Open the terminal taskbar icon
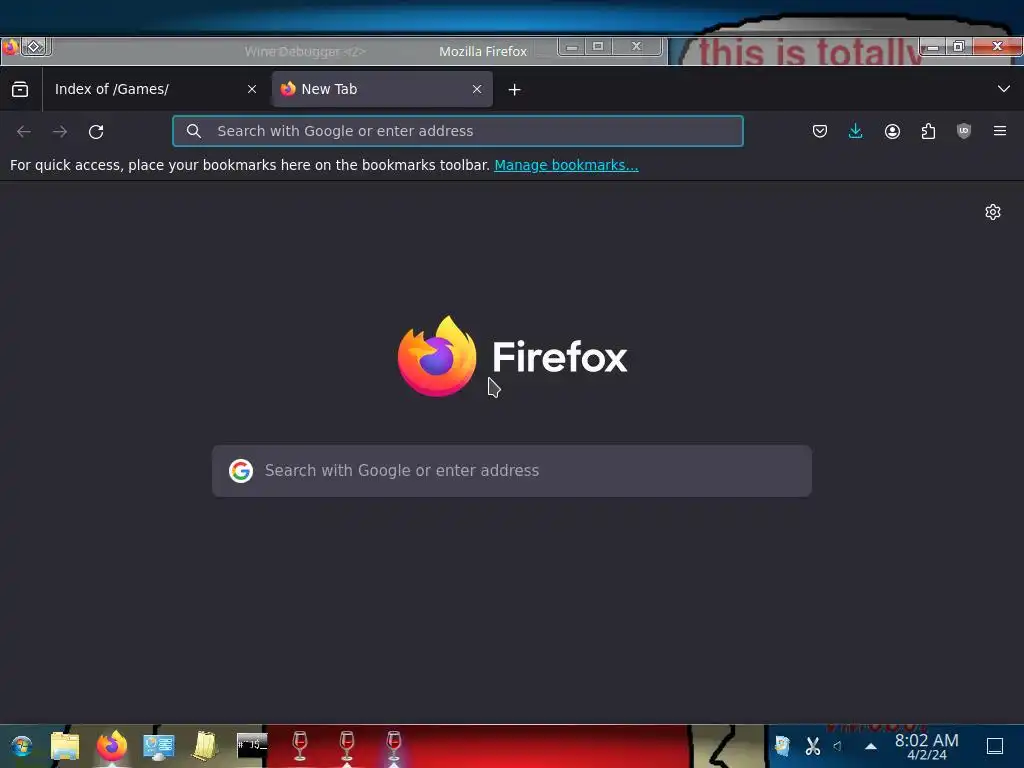This screenshot has width=1024, height=768. [x=252, y=746]
